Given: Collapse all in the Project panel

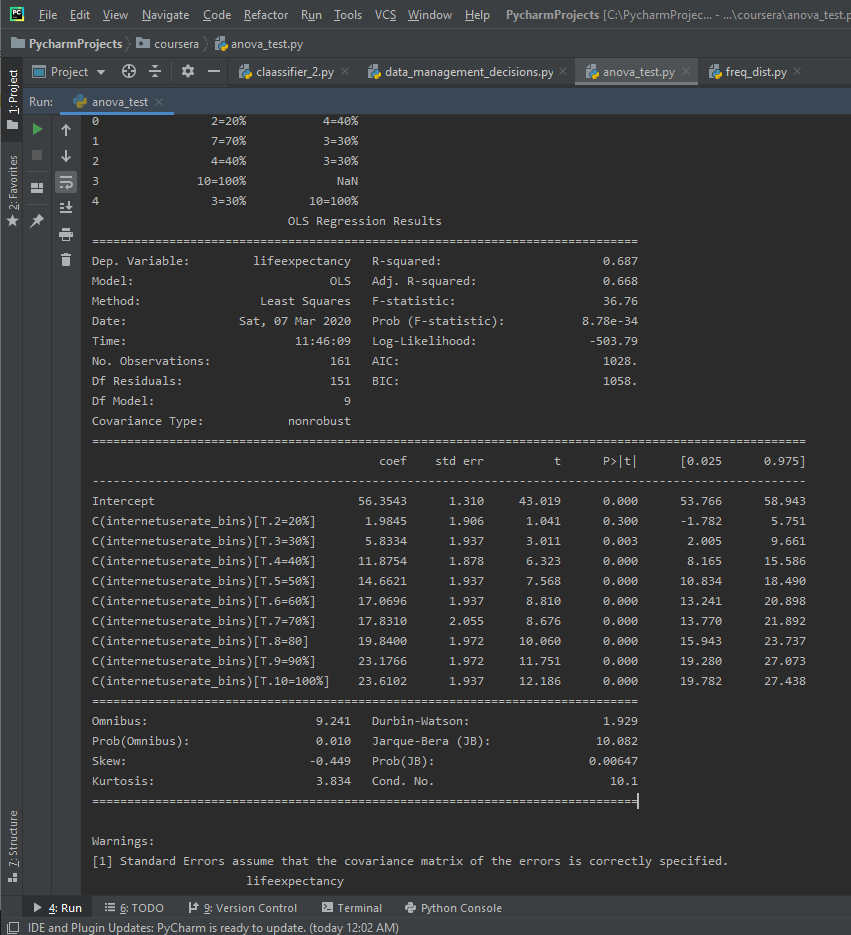Looking at the screenshot, I should point(155,72).
